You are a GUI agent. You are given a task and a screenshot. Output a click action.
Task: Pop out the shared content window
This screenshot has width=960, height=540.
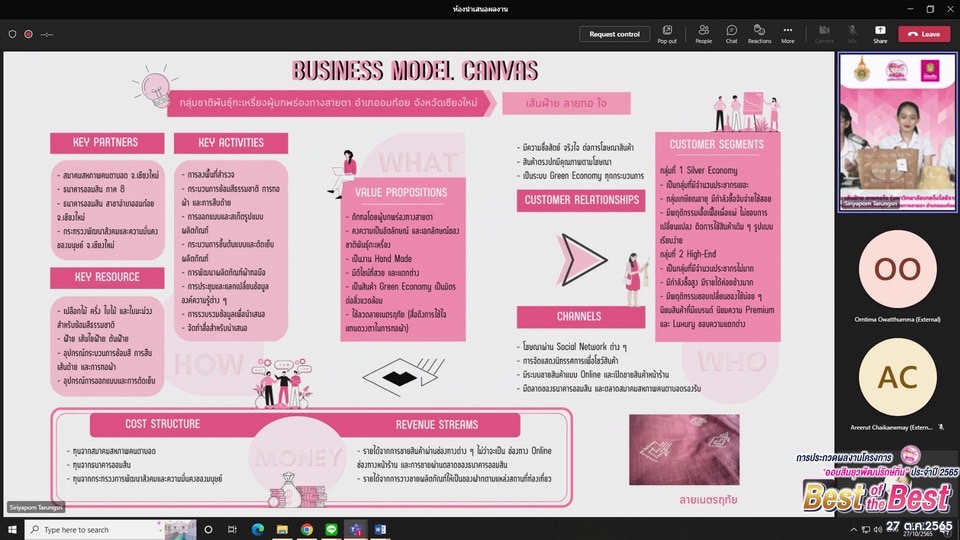pyautogui.click(x=667, y=34)
